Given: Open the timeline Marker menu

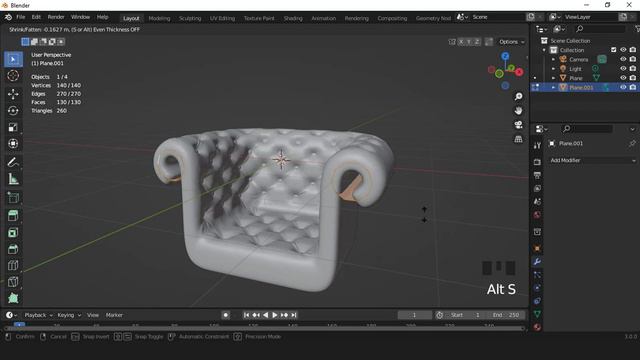Looking at the screenshot, I should (x=114, y=315).
